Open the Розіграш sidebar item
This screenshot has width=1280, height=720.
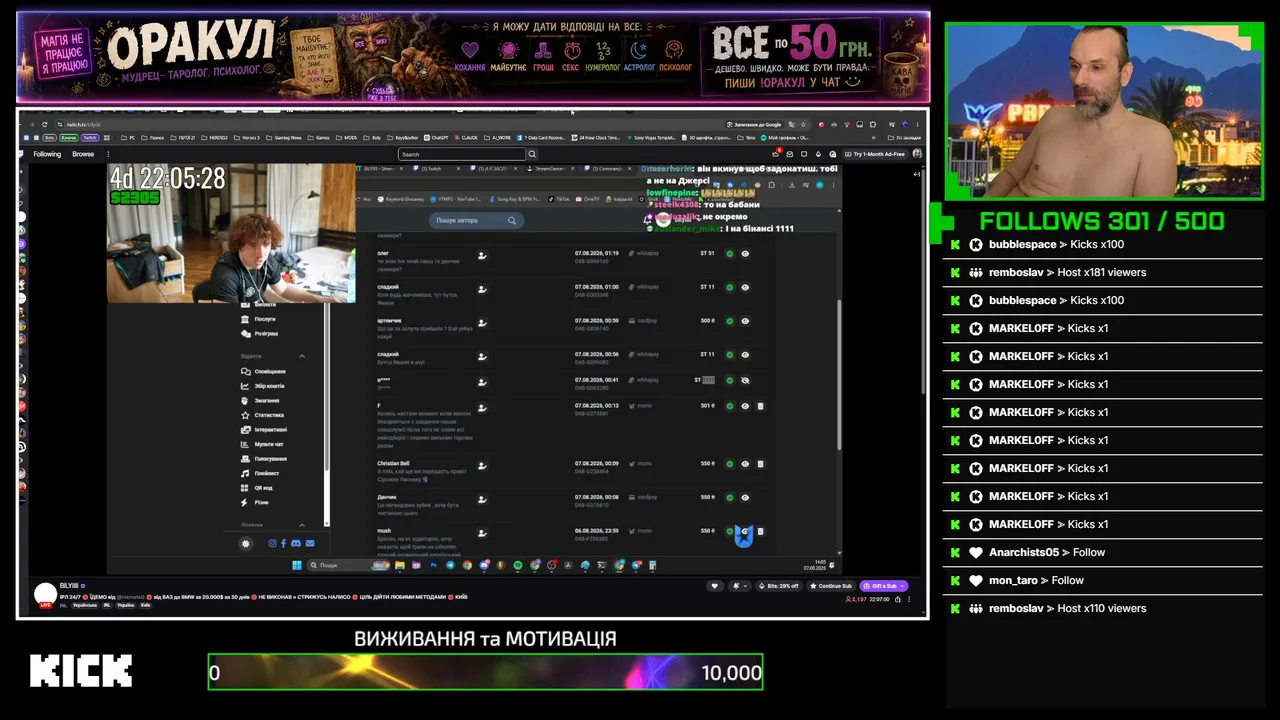260,333
